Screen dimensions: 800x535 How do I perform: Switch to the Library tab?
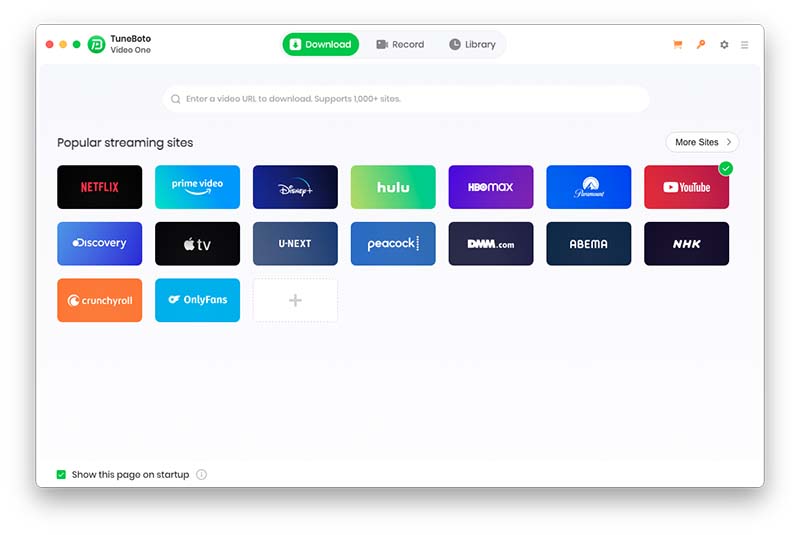(x=472, y=44)
